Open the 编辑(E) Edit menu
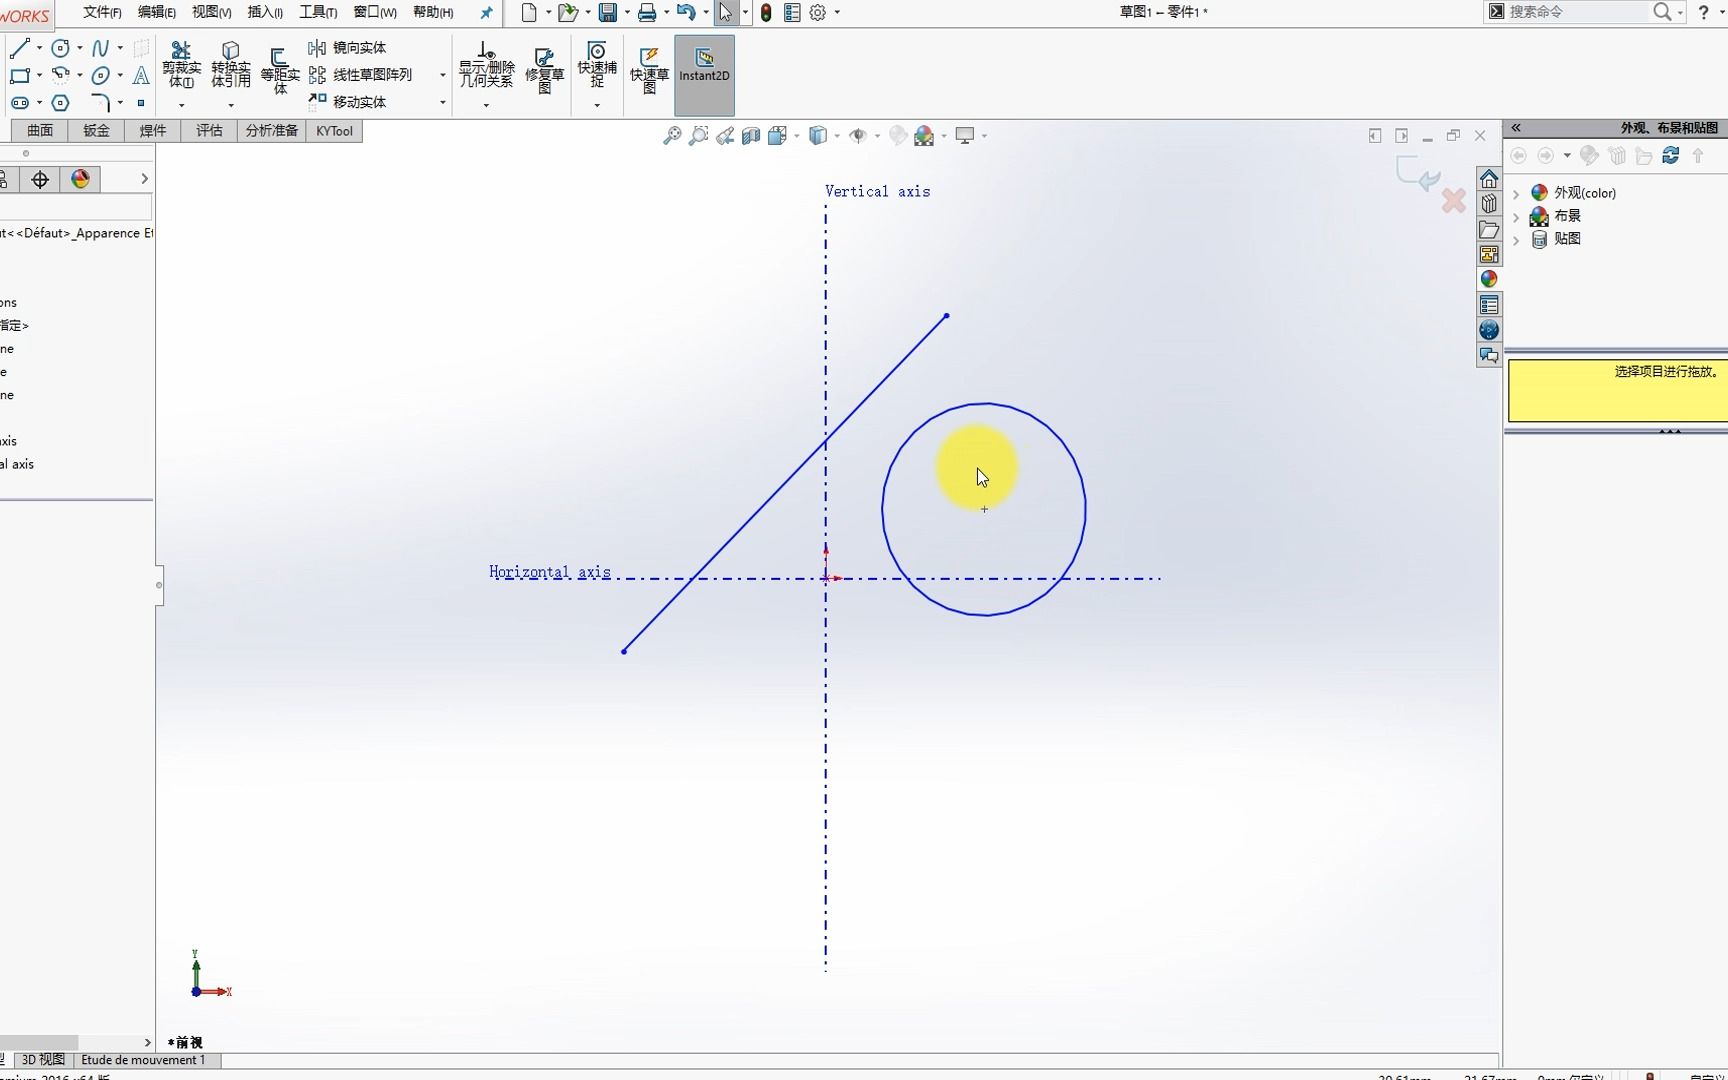This screenshot has height=1080, width=1728. [157, 12]
